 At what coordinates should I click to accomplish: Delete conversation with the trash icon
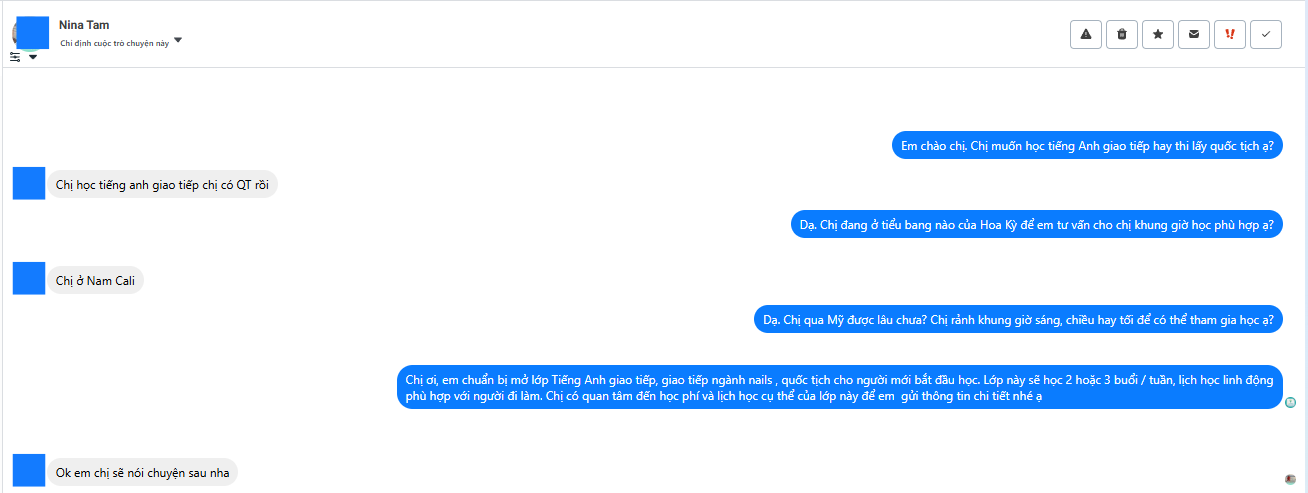1121,34
